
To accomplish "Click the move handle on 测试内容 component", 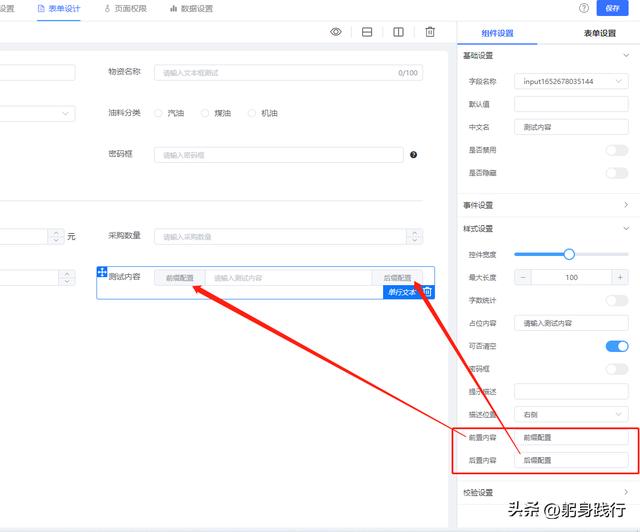I will (x=102, y=272).
